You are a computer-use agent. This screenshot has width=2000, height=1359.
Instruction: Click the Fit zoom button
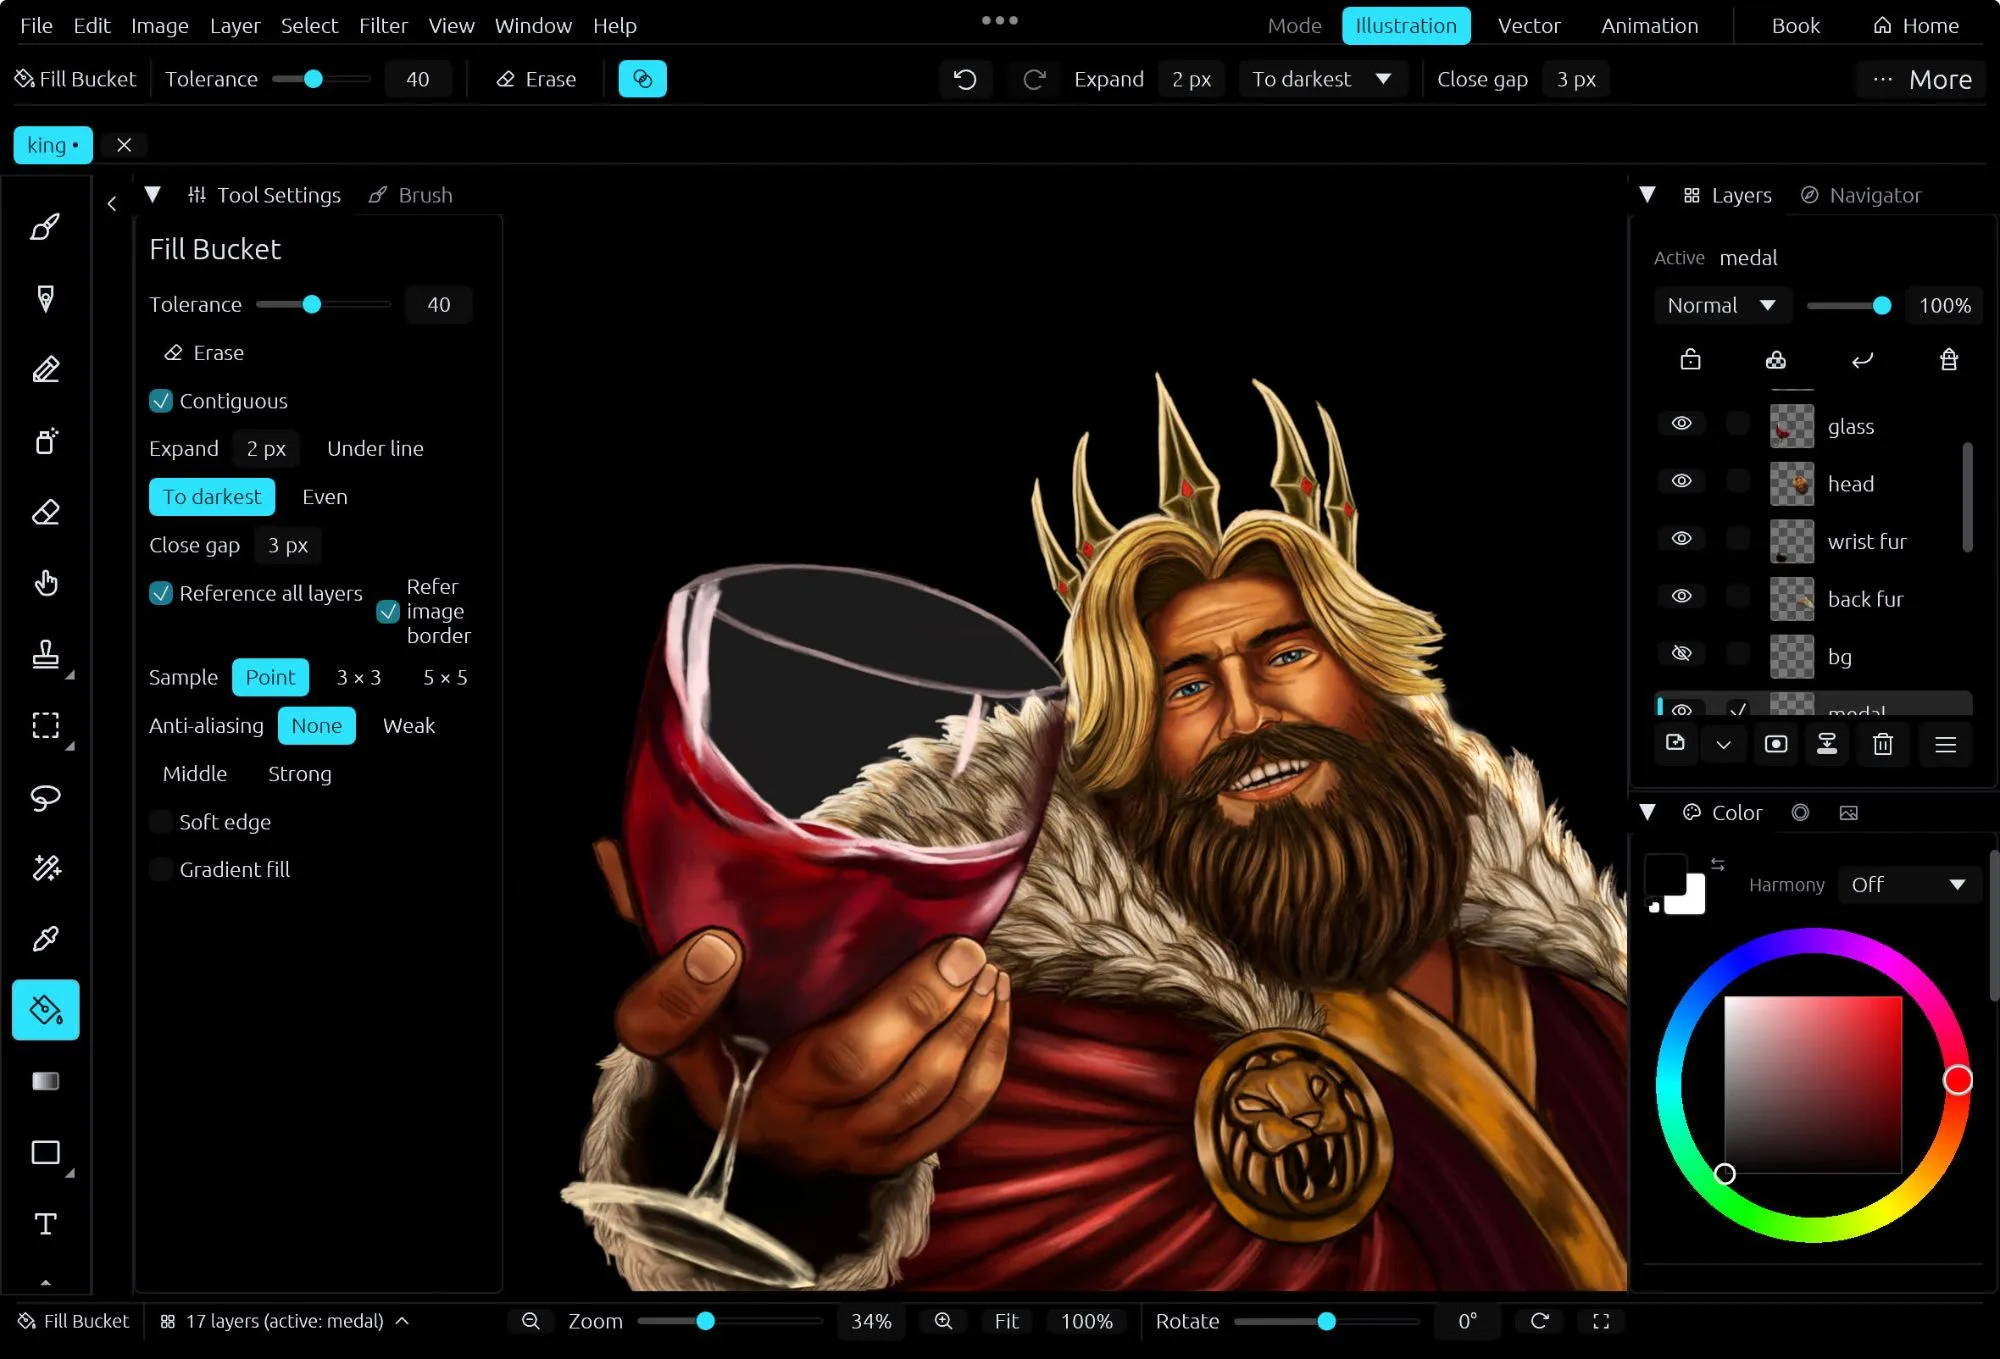pyautogui.click(x=1006, y=1321)
